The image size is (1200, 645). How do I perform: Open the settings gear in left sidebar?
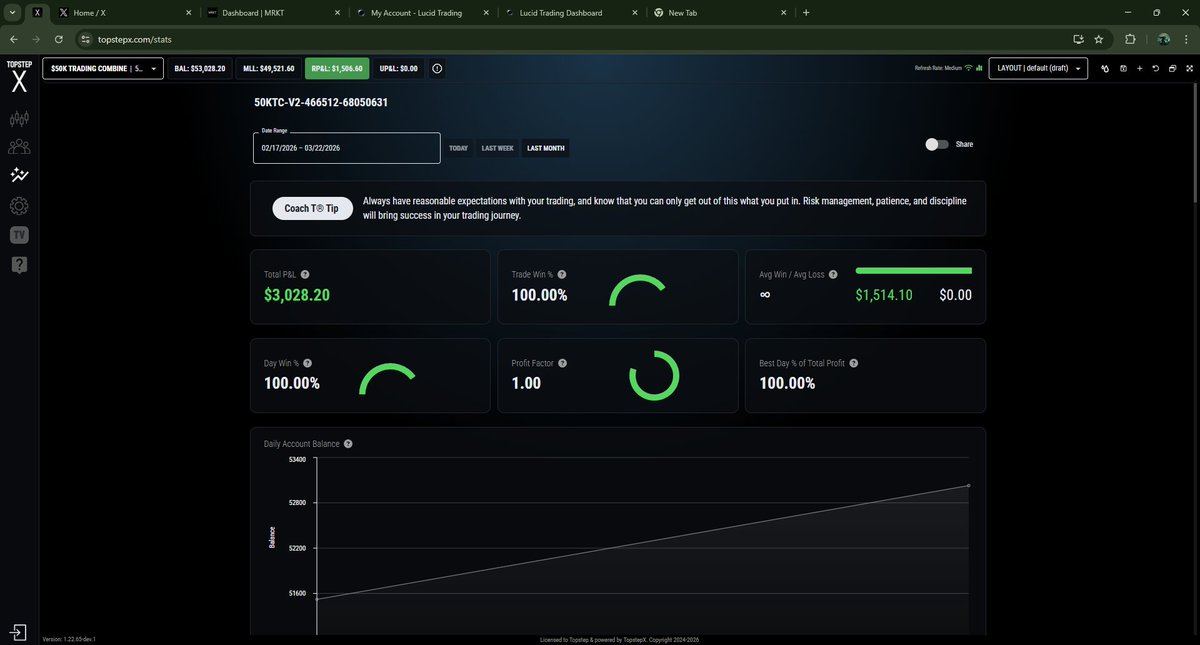tap(19, 206)
